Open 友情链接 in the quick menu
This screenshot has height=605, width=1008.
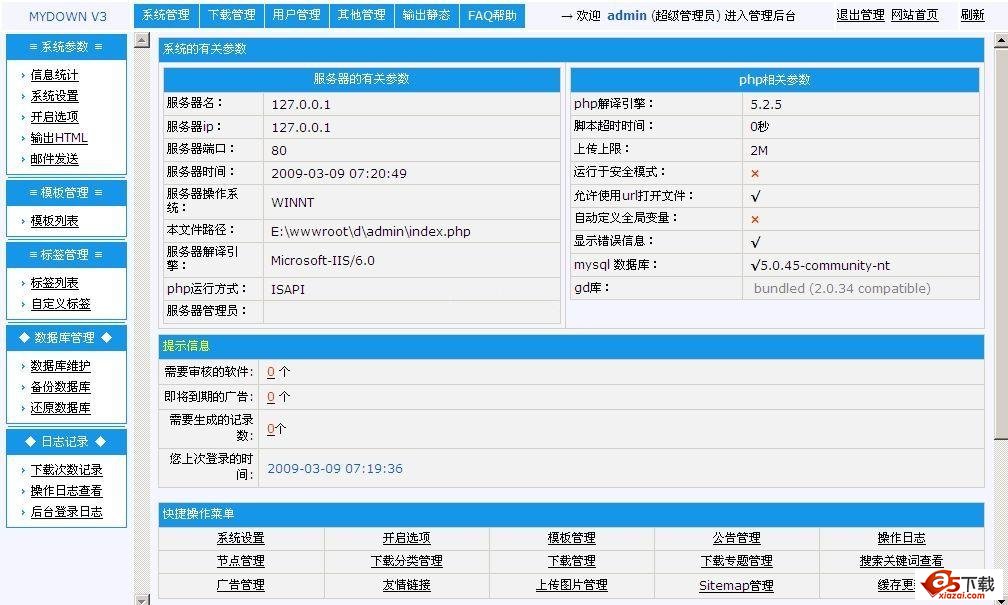(406, 585)
